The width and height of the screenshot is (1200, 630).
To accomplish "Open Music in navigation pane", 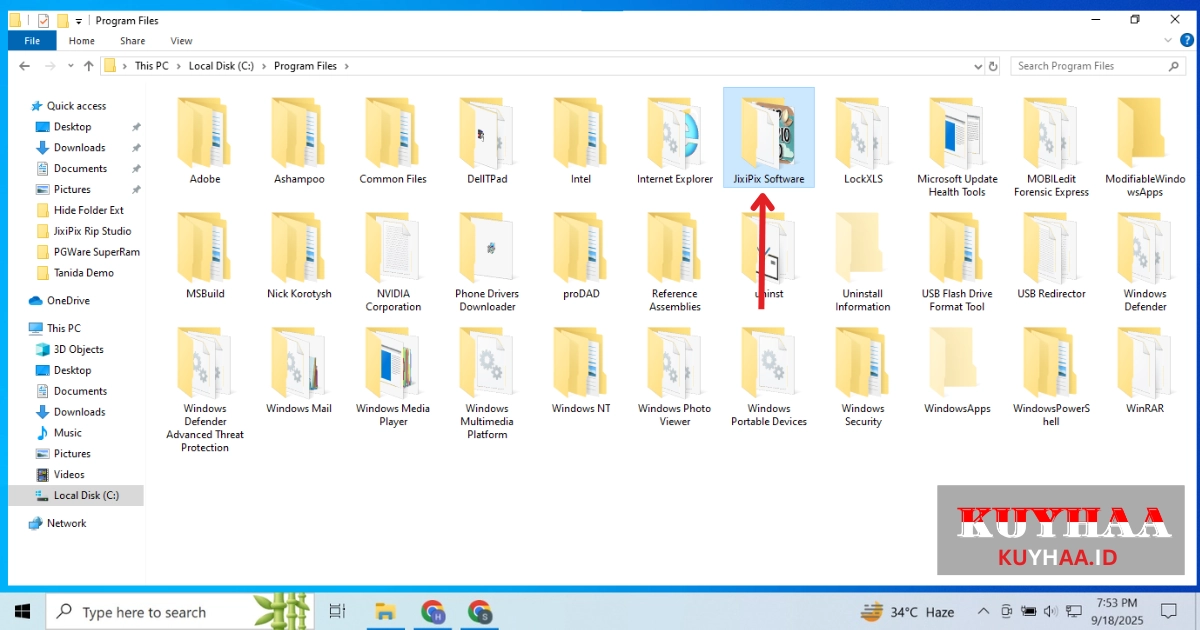I will [x=68, y=433].
